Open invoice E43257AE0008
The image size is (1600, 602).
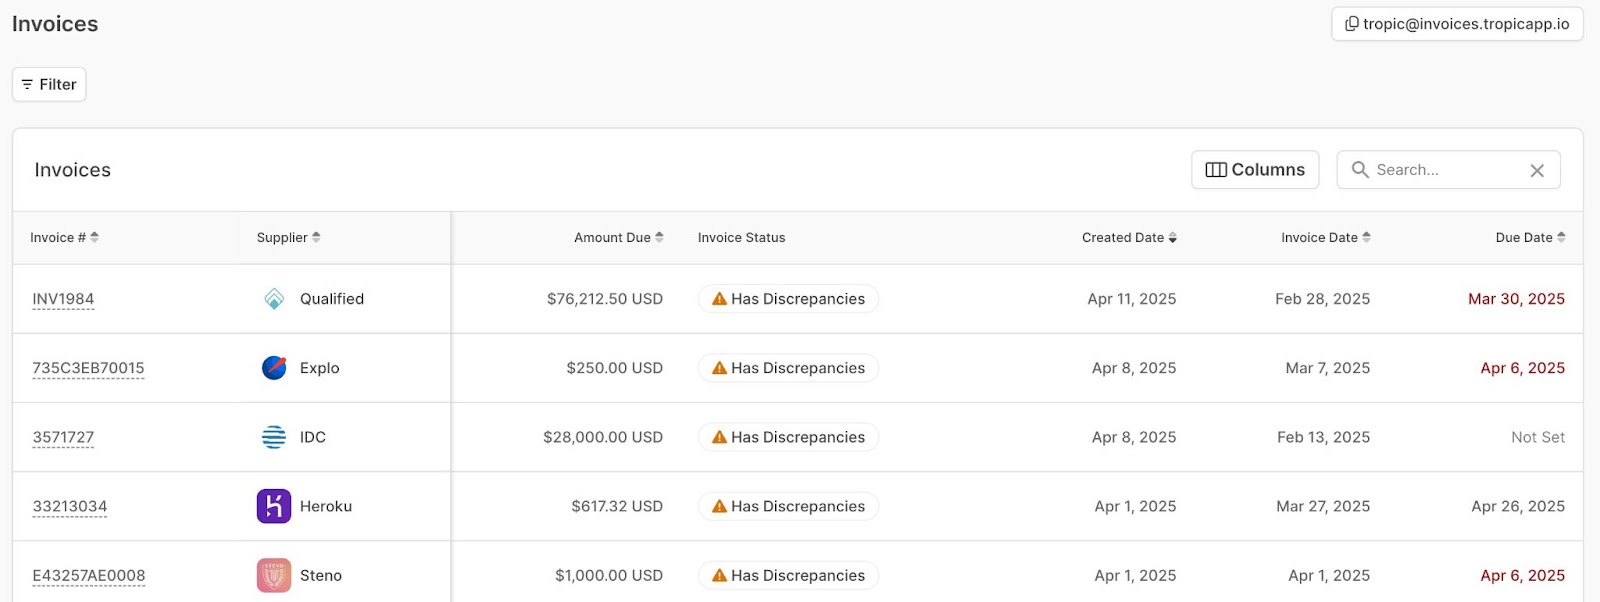(x=89, y=575)
